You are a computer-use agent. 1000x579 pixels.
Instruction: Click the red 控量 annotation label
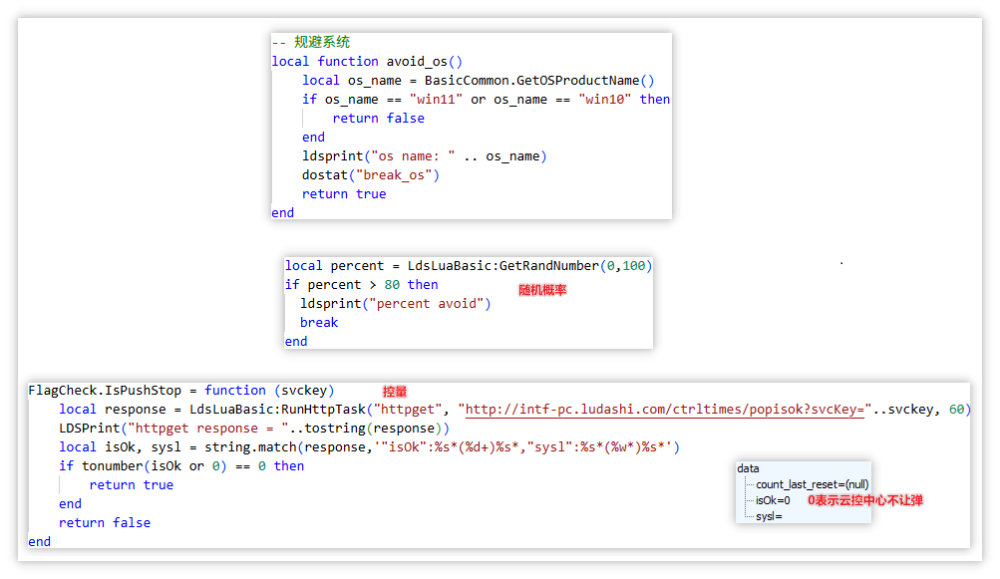click(x=395, y=391)
